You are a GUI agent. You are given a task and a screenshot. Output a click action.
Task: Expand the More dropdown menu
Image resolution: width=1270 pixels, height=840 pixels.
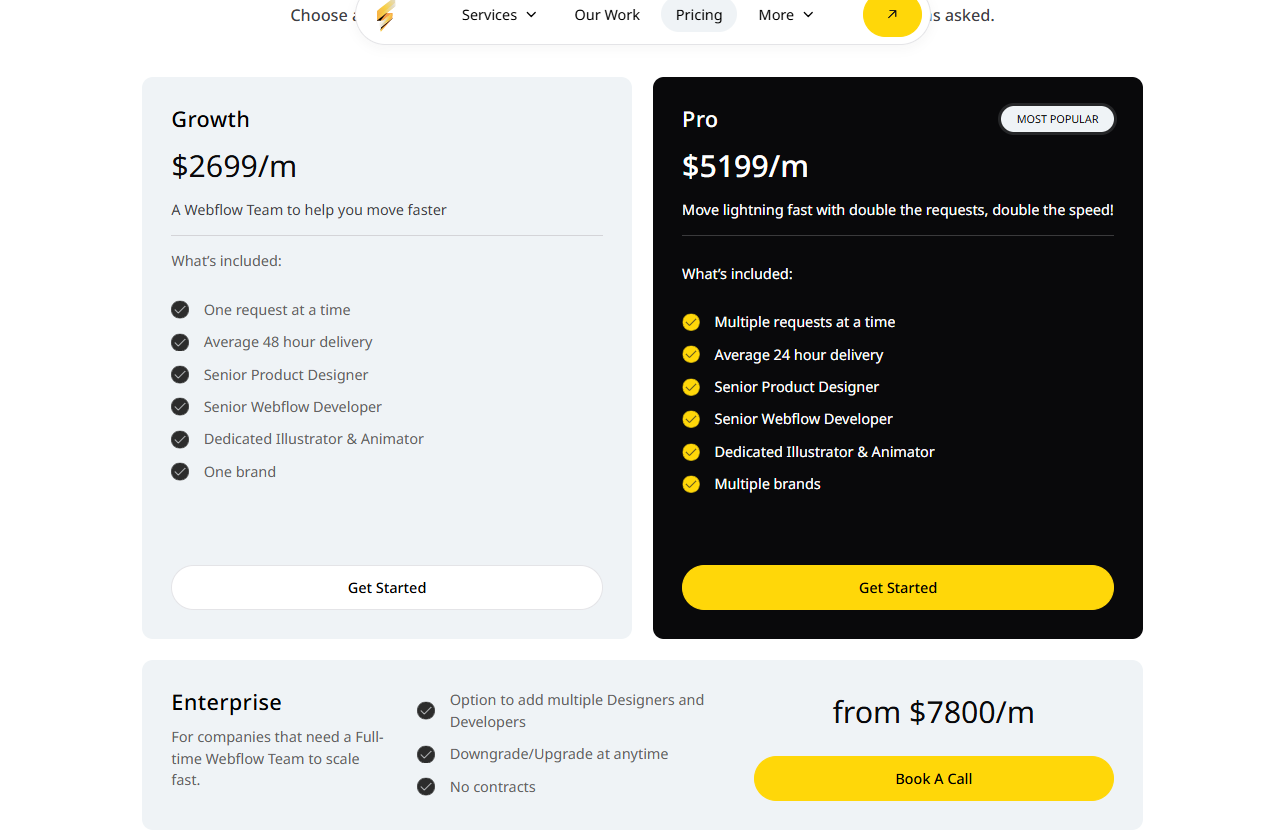pyautogui.click(x=786, y=15)
